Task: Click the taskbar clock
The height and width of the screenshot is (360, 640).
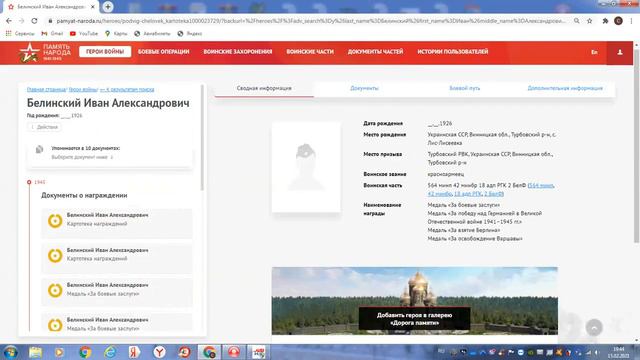Action: tap(618, 352)
